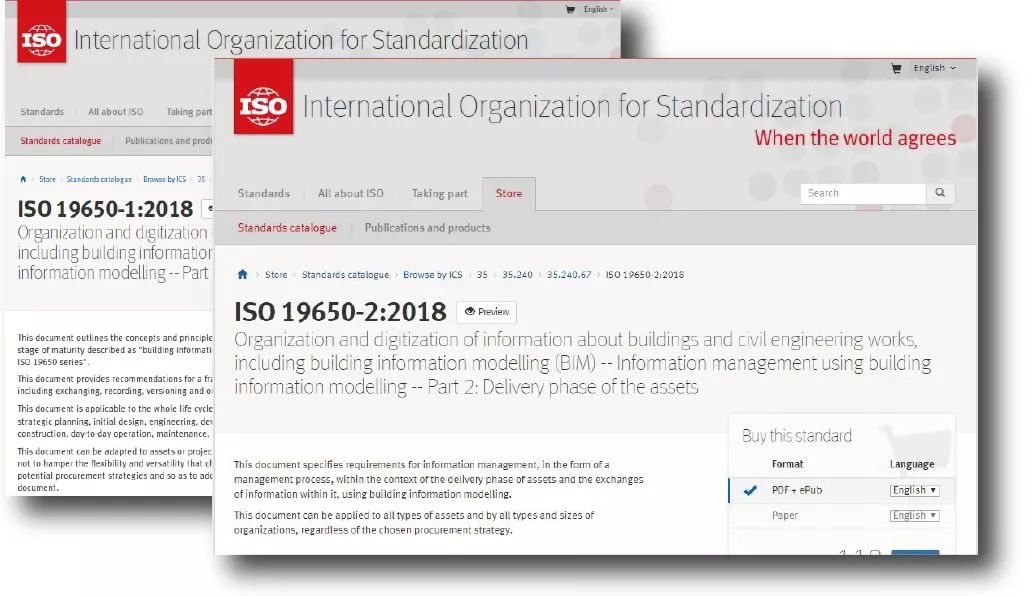
Task: Select Standards catalogue in front window submenu
Action: 287,227
